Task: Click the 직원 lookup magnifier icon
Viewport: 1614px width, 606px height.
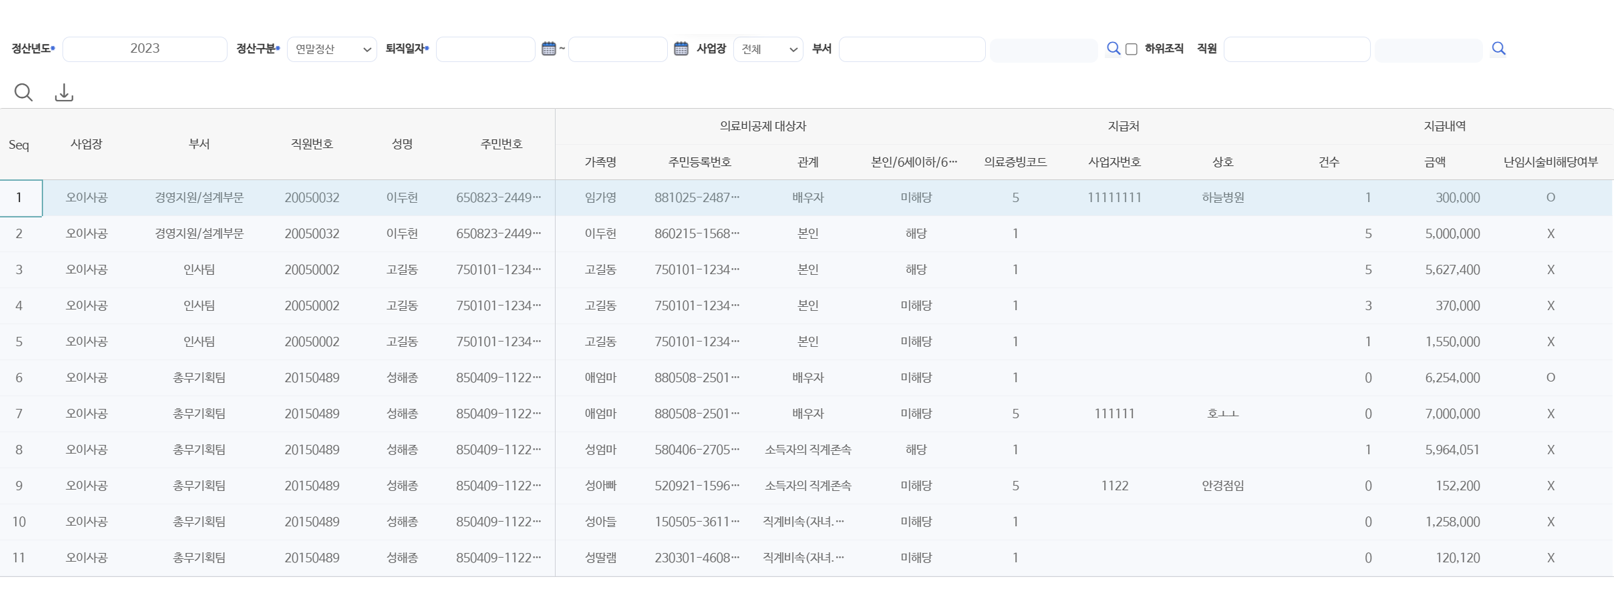Action: click(1498, 48)
